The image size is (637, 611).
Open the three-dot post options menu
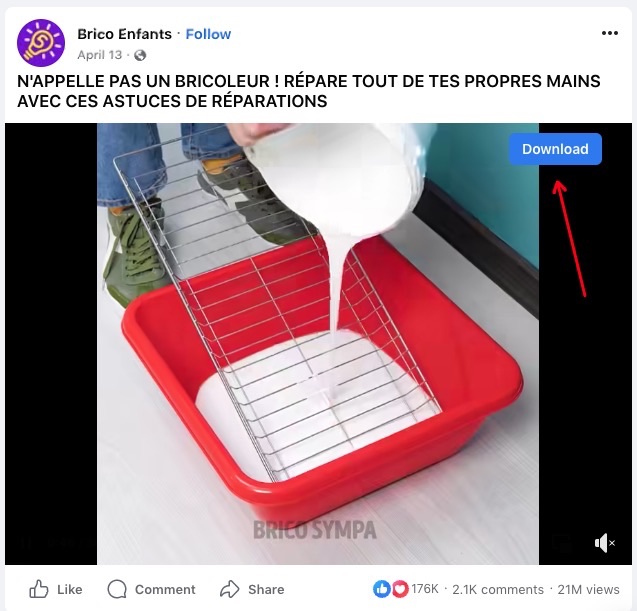pyautogui.click(x=610, y=33)
